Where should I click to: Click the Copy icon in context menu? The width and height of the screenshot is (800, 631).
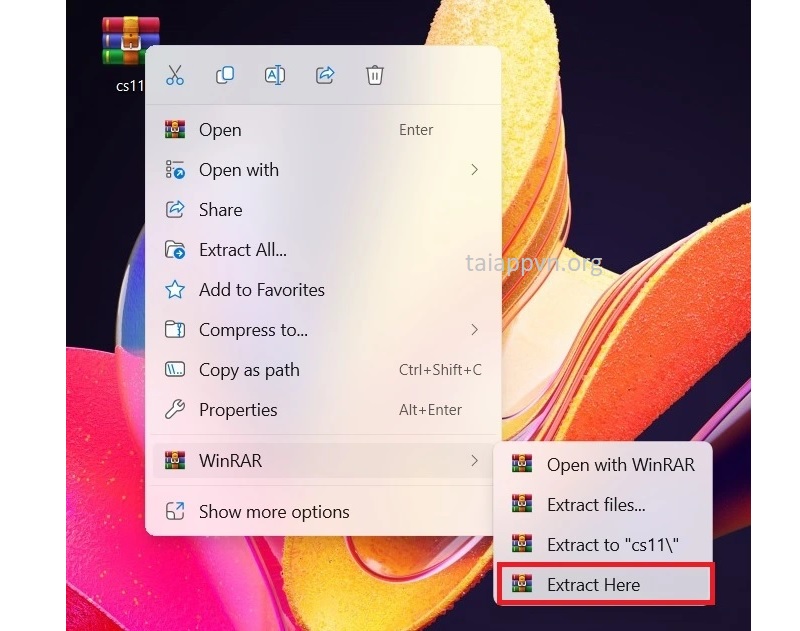click(x=225, y=75)
